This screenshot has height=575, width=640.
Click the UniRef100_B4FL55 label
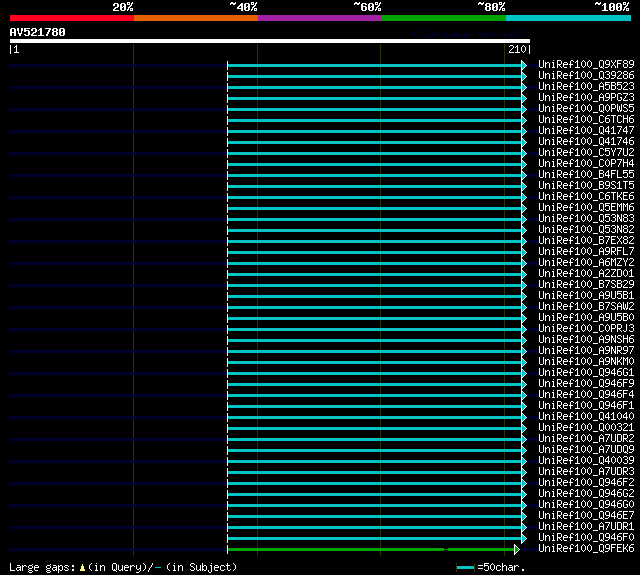pos(586,175)
